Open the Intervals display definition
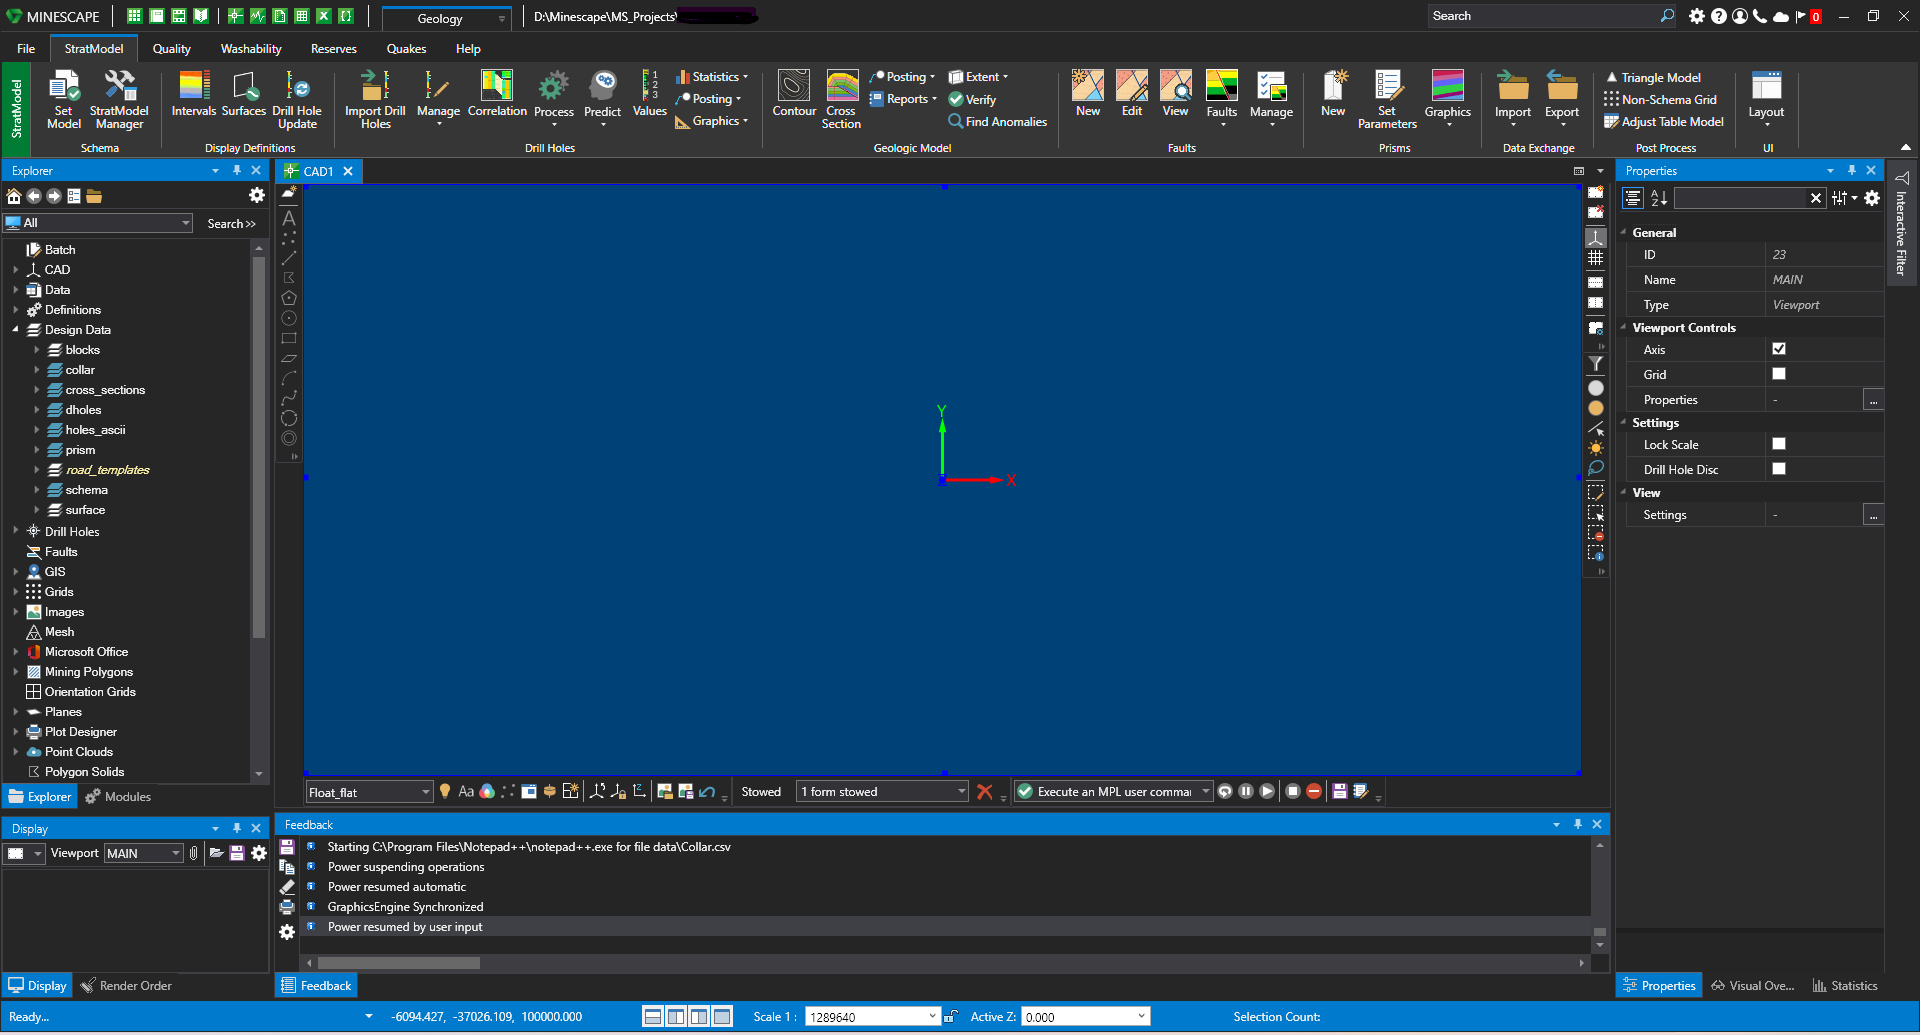The image size is (1920, 1035). pos(193,93)
